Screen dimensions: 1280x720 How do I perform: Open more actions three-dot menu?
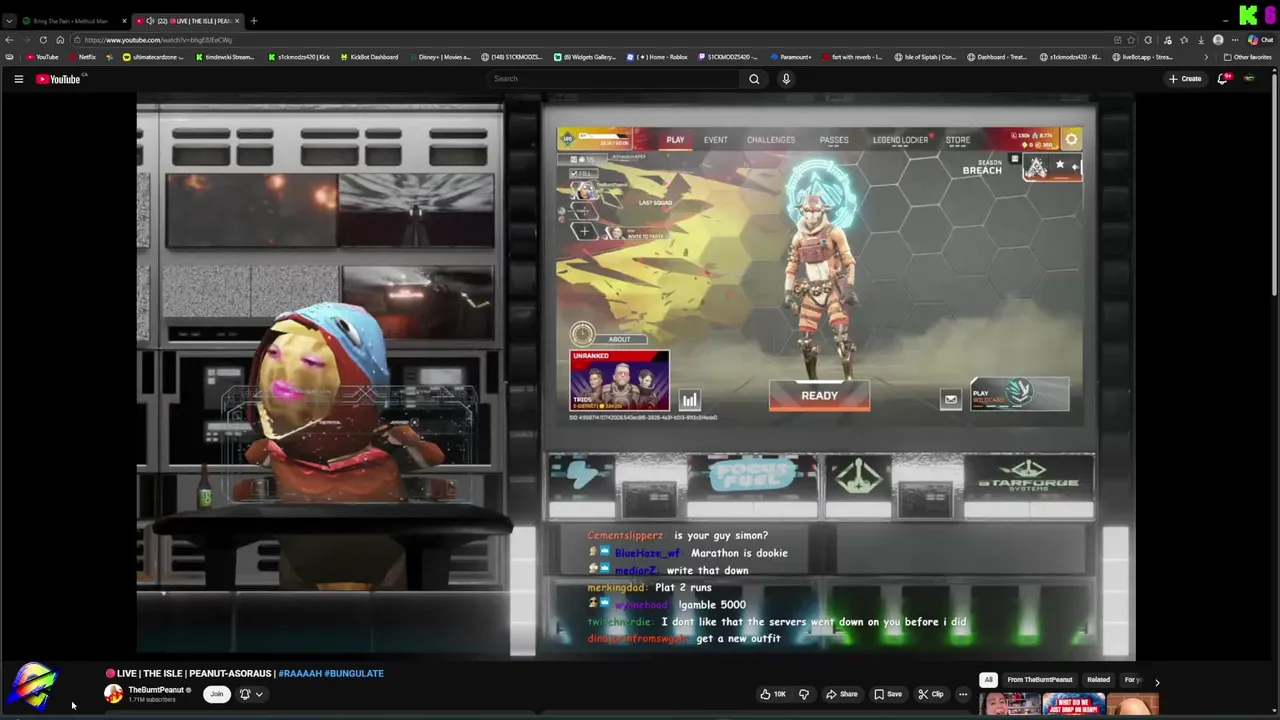[x=963, y=694]
